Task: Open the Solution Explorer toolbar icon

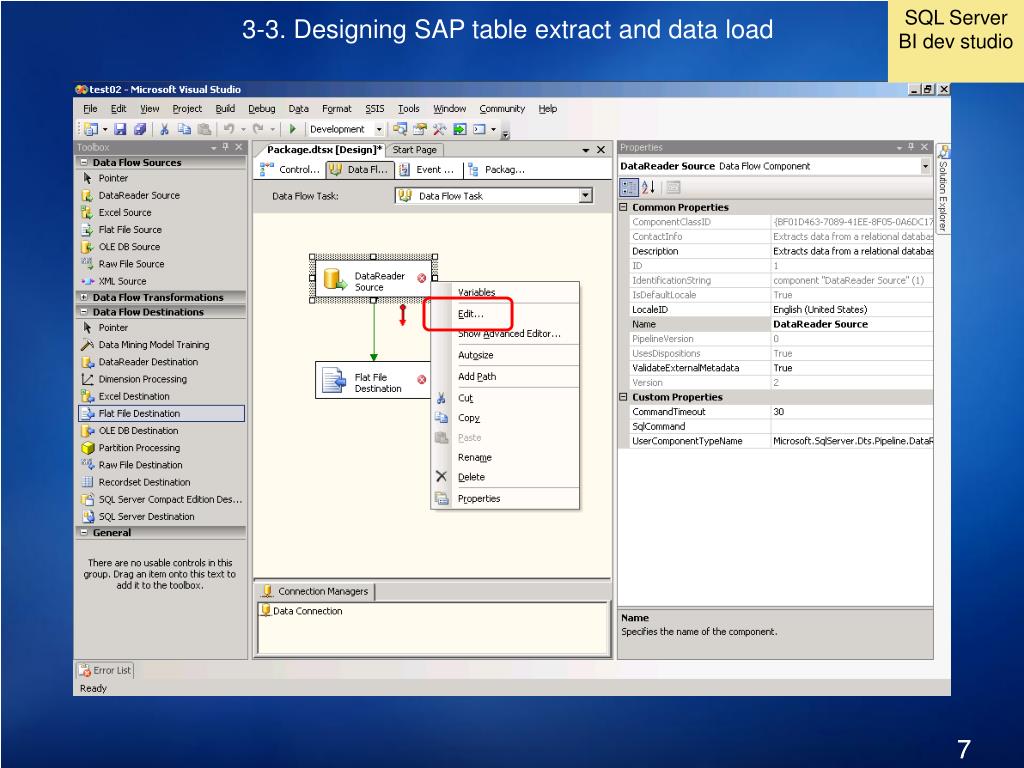Action: point(400,129)
